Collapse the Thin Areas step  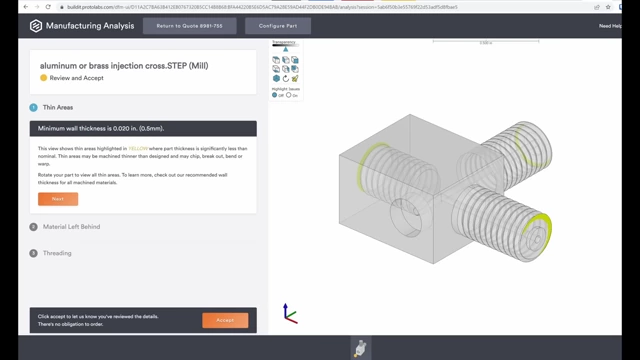point(58,107)
